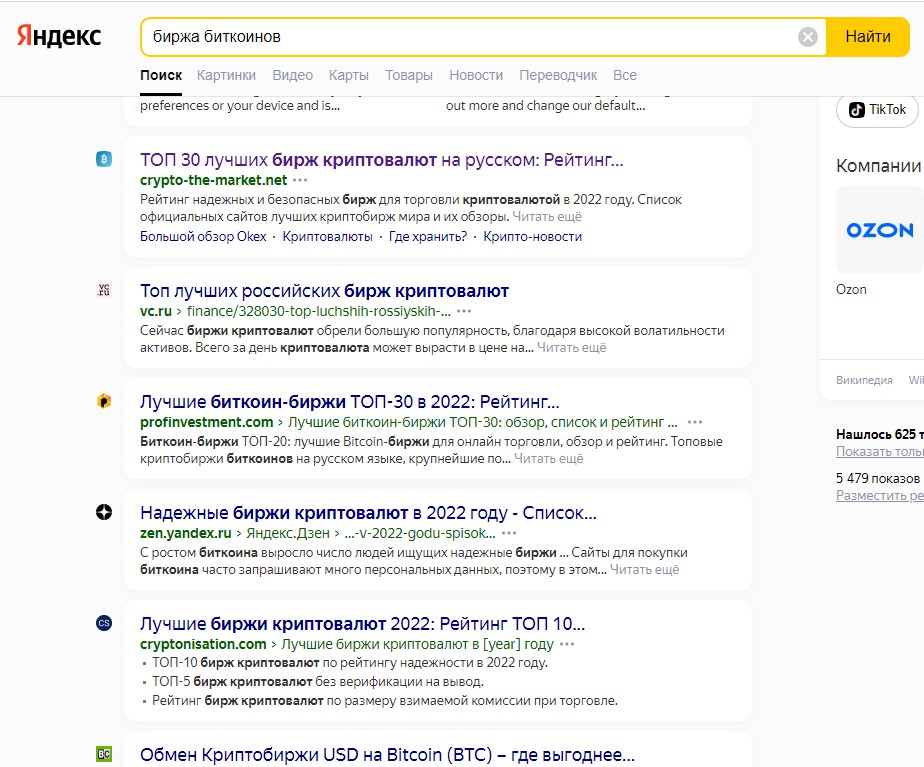Open Топ лучших российских бирж криптовалют result
The height and width of the screenshot is (767, 924).
(x=324, y=290)
